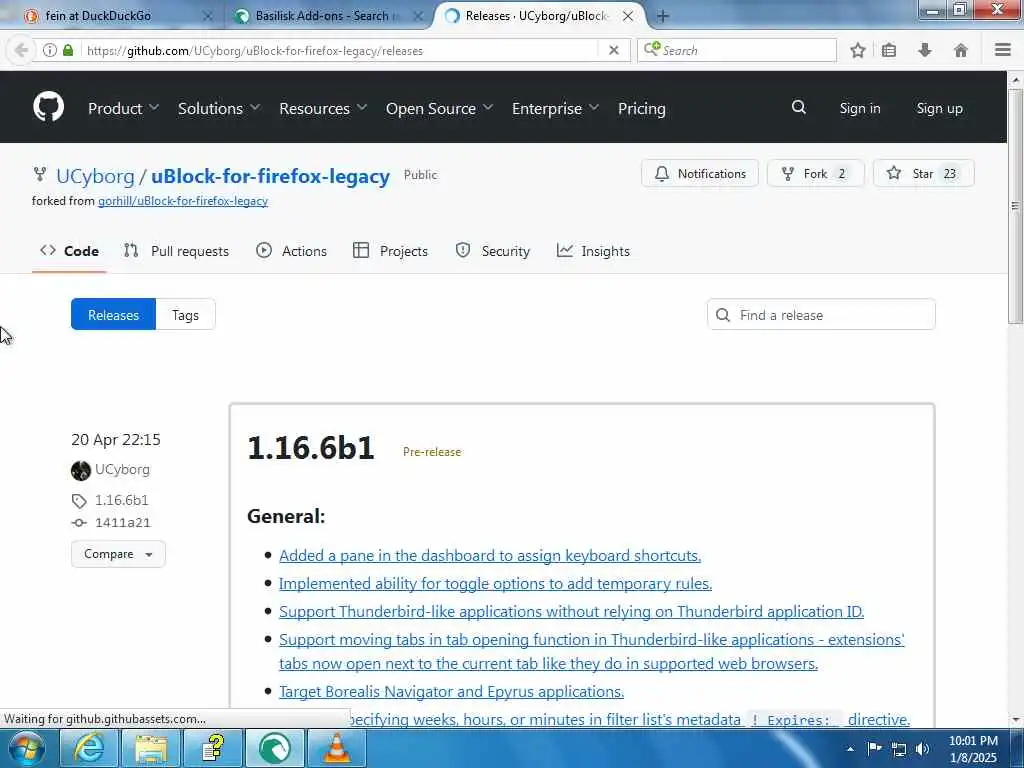1024x768 pixels.
Task: Open the UCyborg owner link
Action: (95, 176)
